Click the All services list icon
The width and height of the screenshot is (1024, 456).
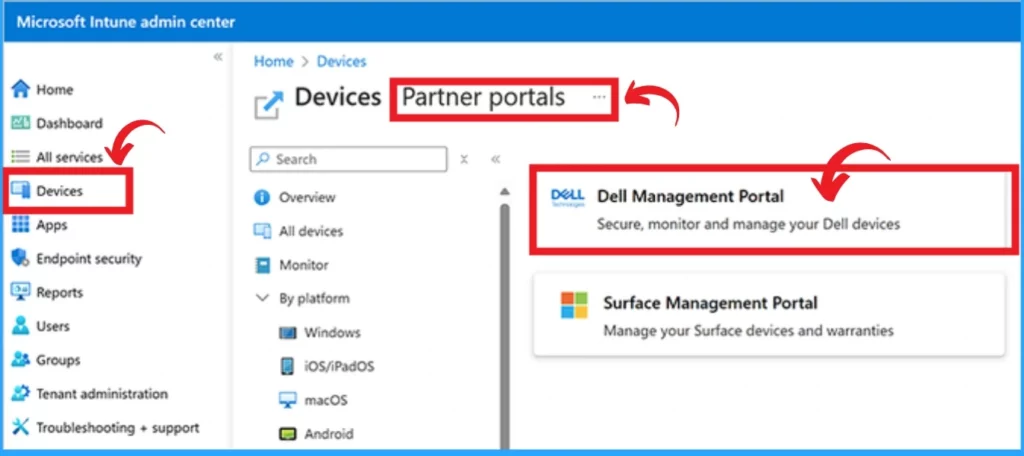(21, 157)
